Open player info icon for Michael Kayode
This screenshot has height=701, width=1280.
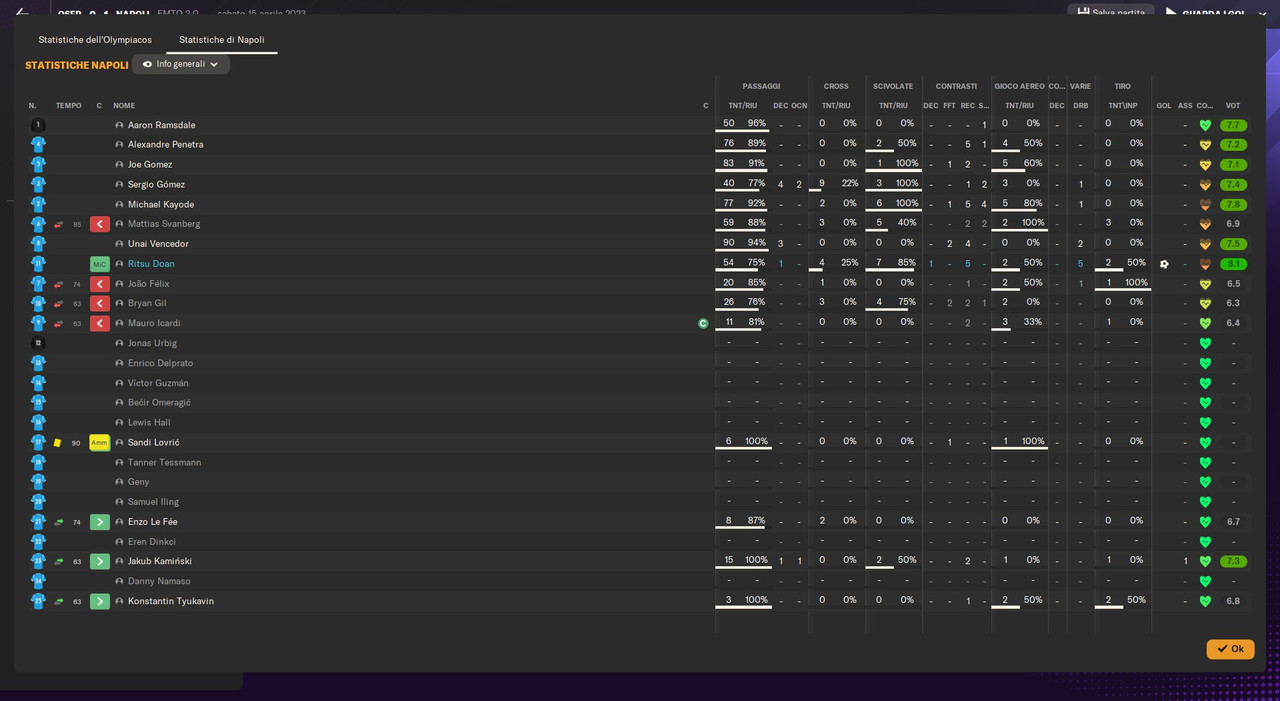tap(119, 205)
